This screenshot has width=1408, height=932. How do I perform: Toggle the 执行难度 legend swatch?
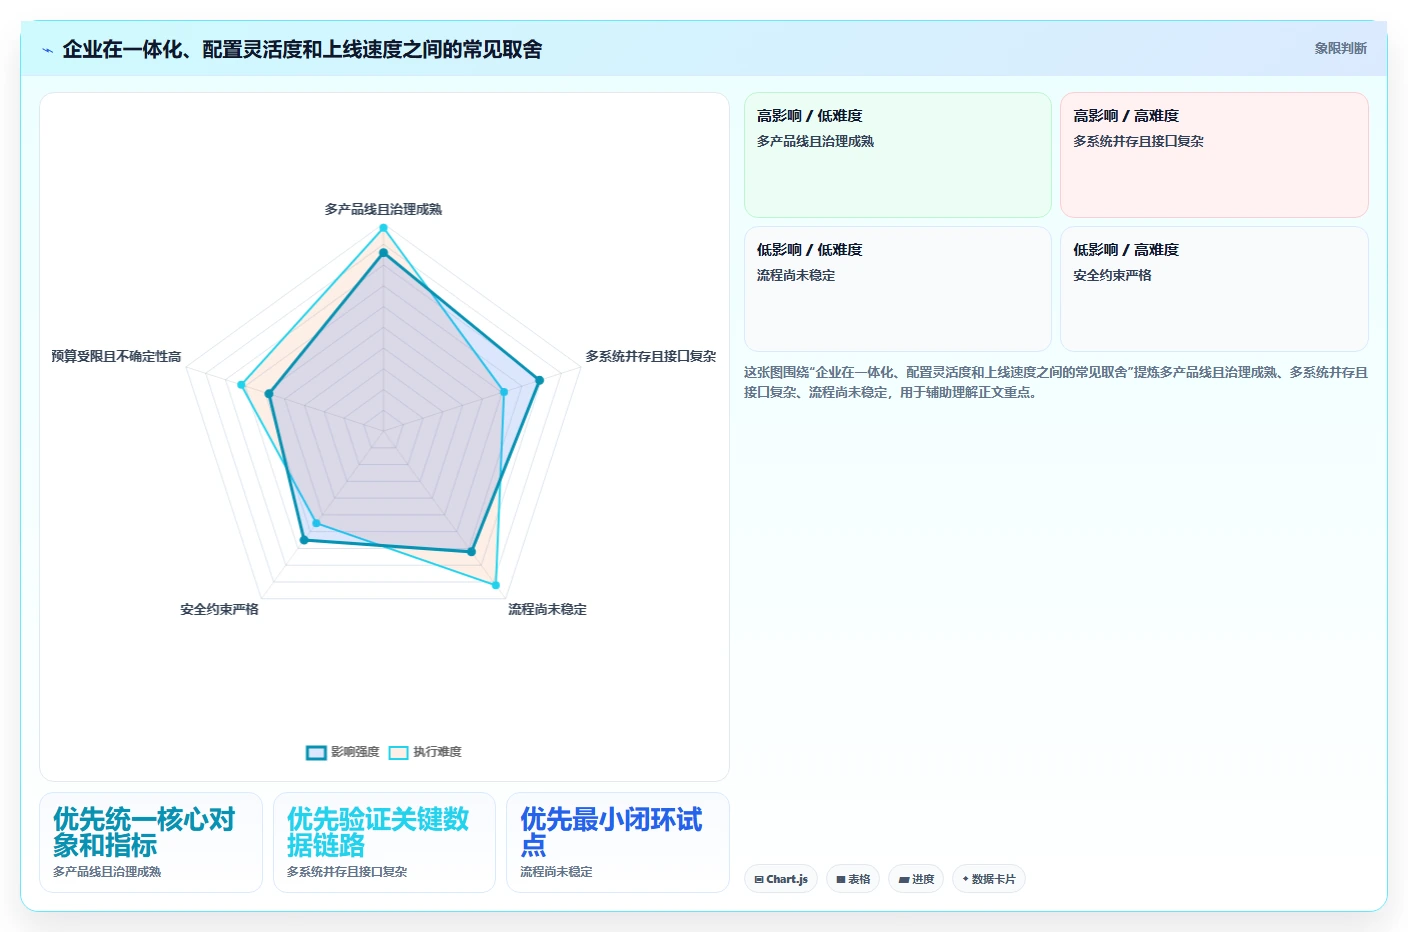[399, 753]
